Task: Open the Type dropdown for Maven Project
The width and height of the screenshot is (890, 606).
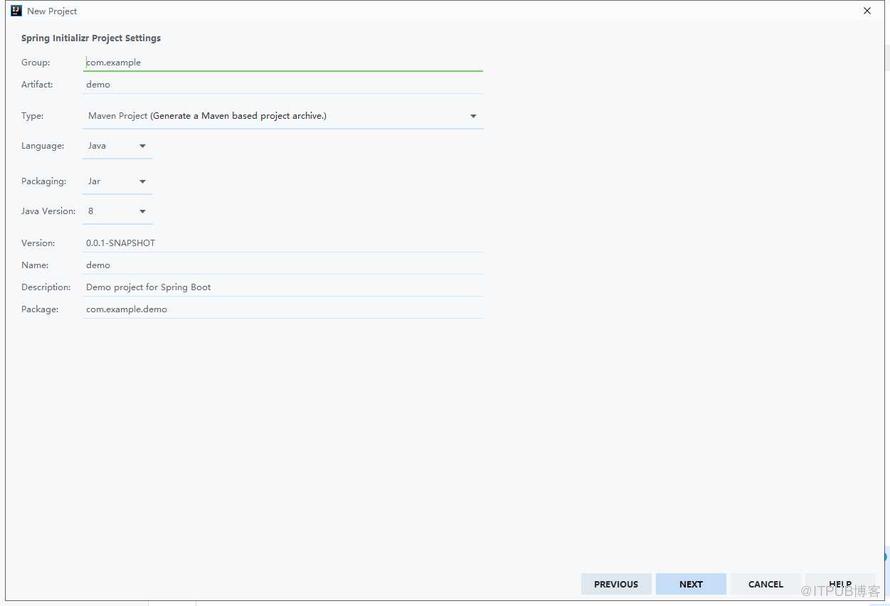Action: [x=283, y=116]
